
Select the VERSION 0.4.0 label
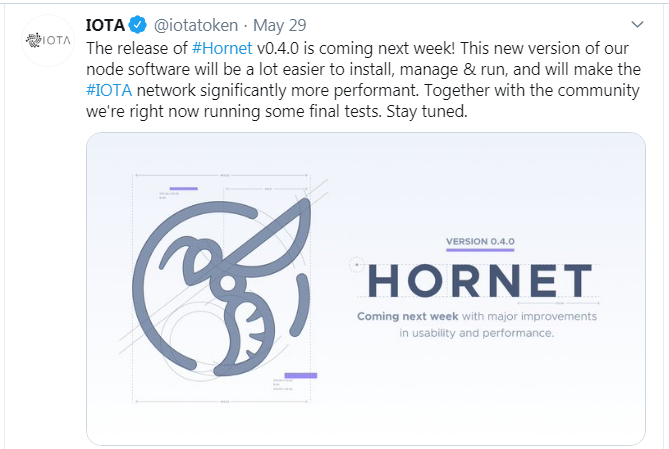[x=480, y=242]
